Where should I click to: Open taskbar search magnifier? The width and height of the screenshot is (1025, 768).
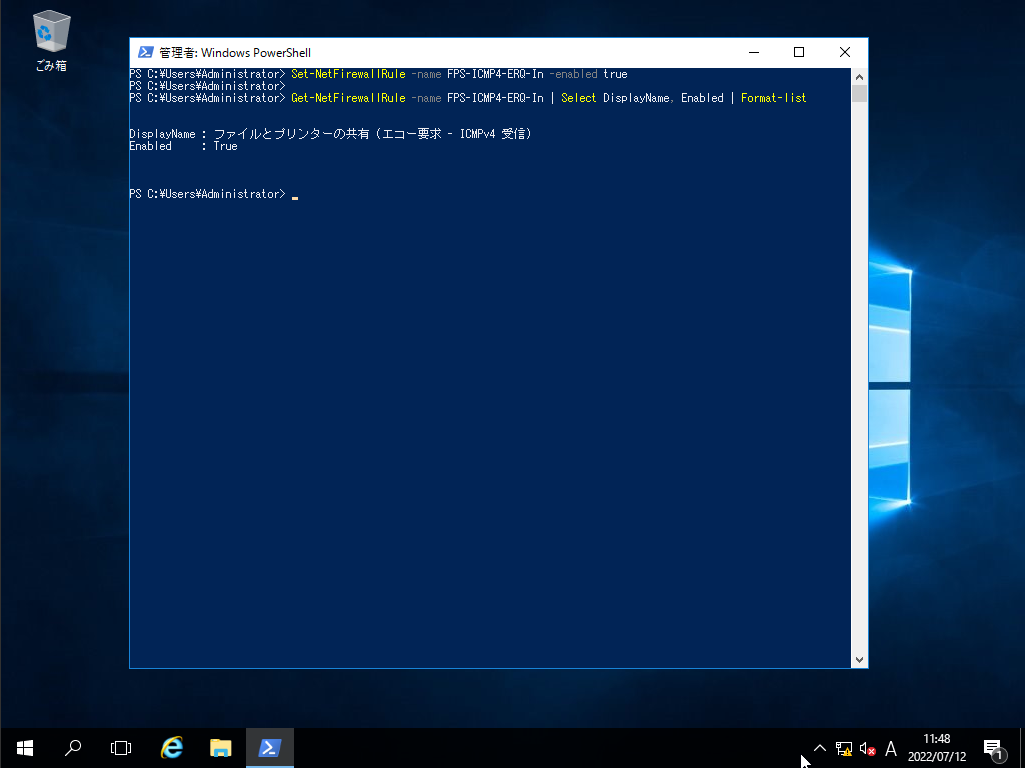point(73,747)
